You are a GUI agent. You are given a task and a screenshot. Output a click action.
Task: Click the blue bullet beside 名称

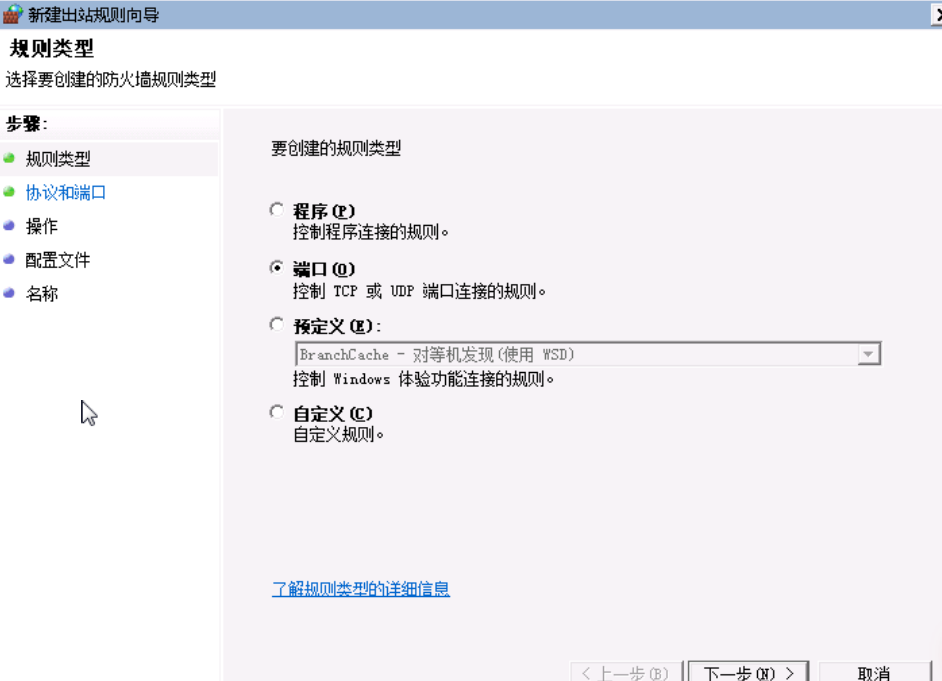9,293
